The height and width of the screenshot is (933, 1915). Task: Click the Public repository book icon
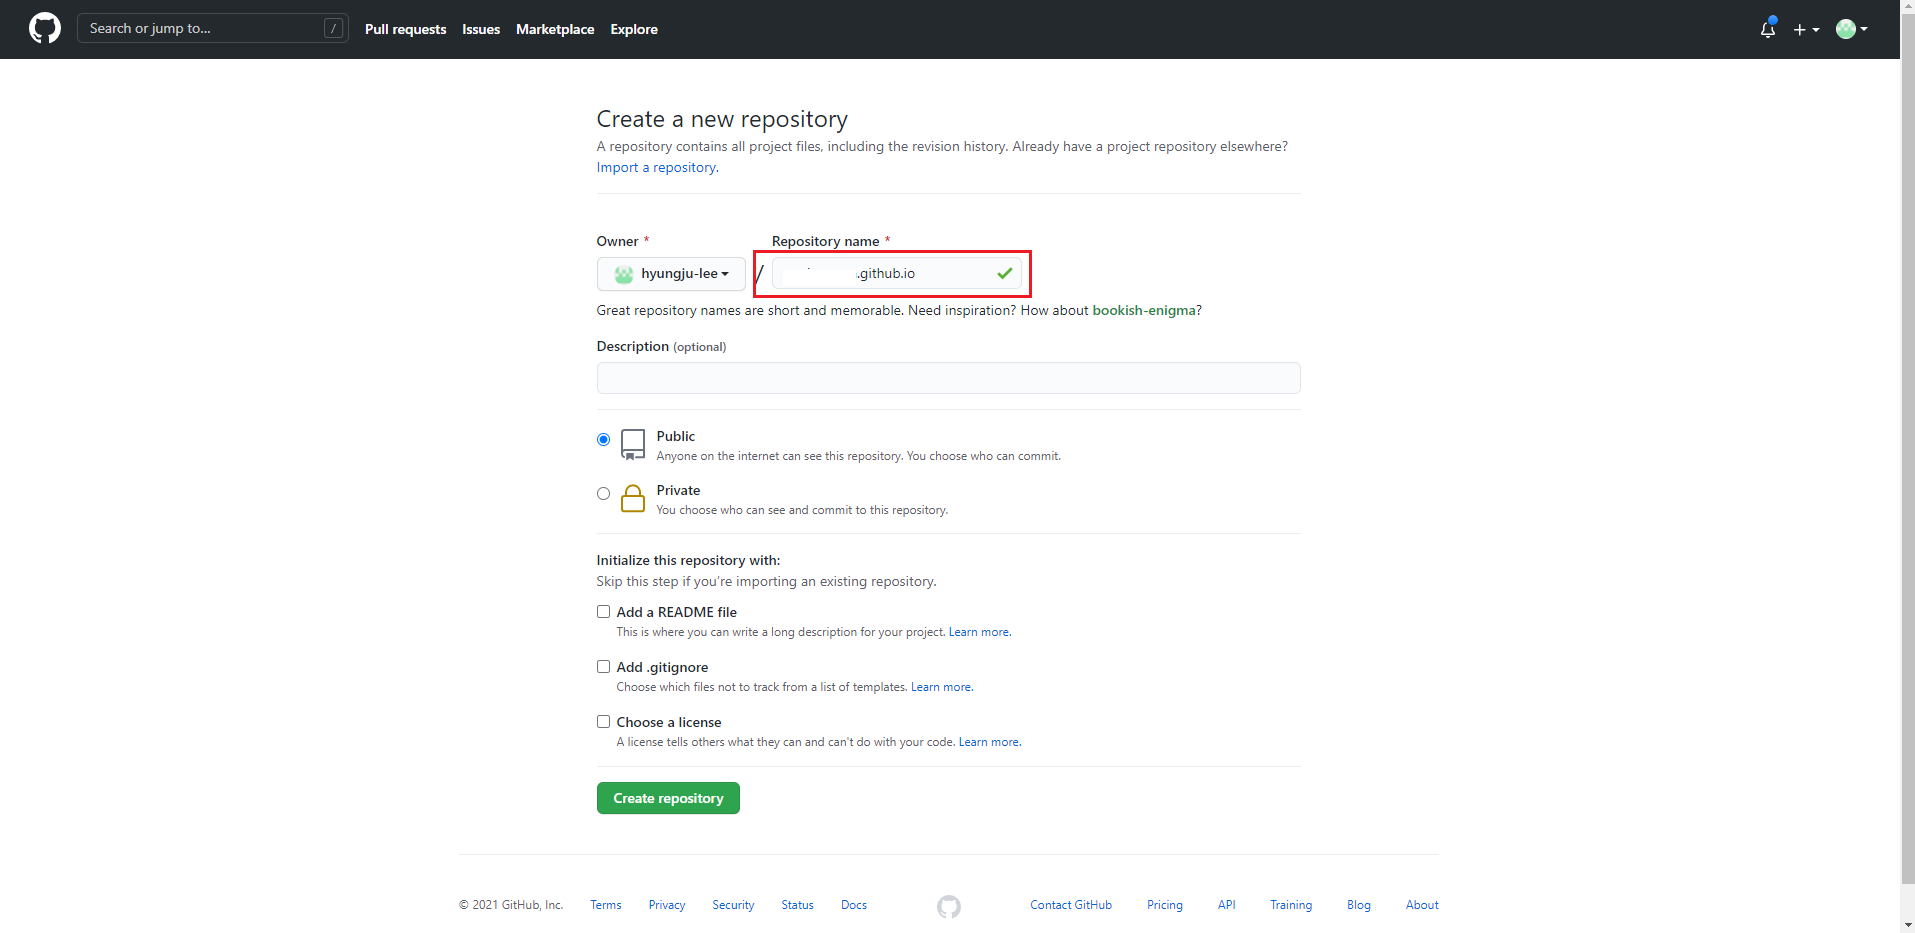click(x=633, y=444)
